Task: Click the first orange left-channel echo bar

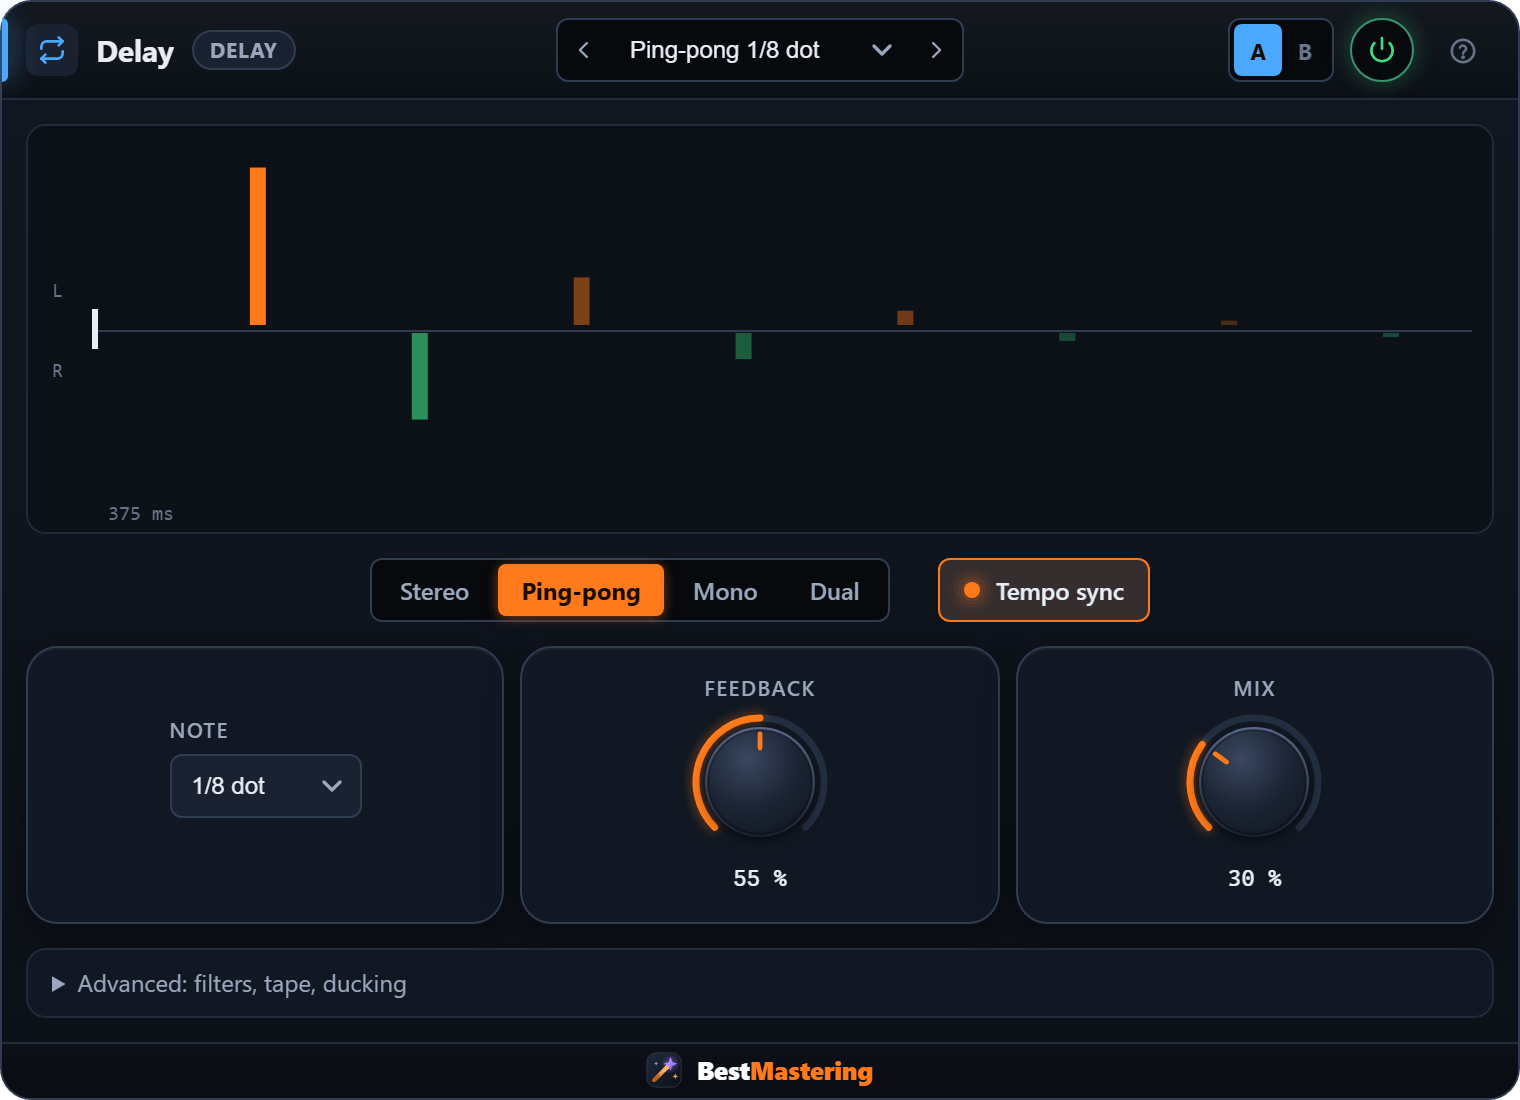Action: [x=258, y=246]
